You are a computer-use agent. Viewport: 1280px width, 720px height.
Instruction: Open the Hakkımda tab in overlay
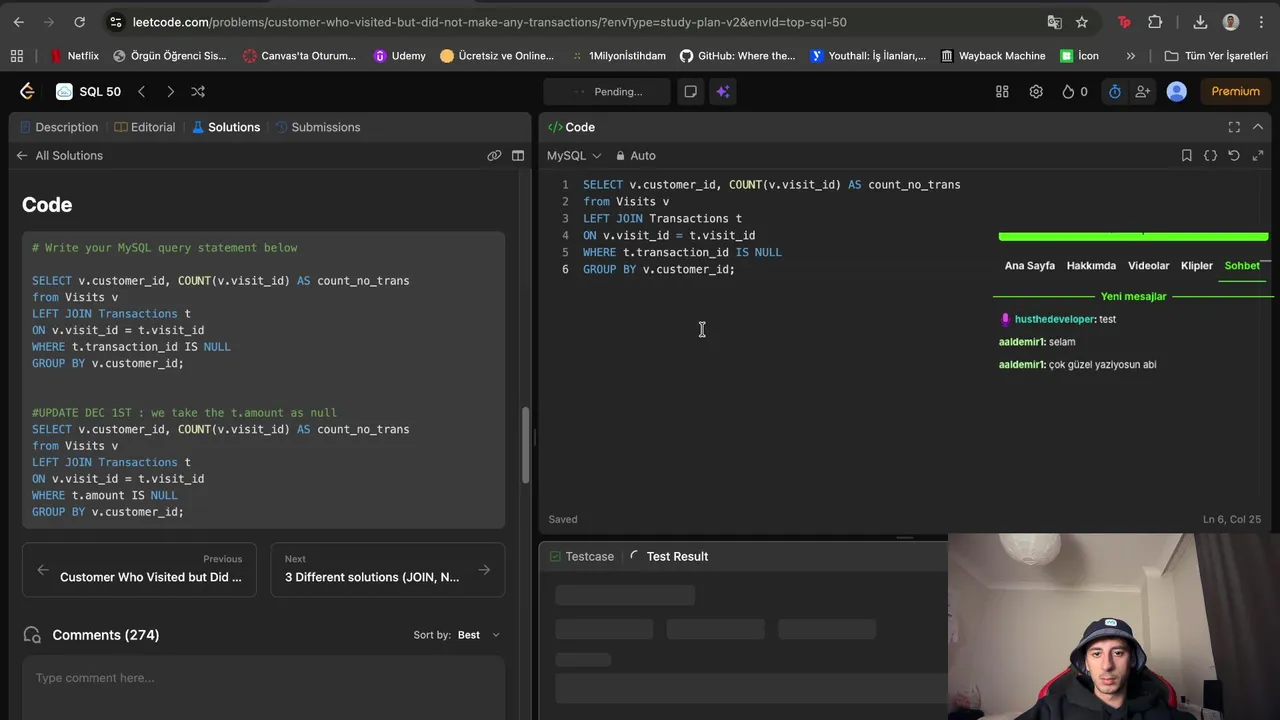tap(1091, 265)
